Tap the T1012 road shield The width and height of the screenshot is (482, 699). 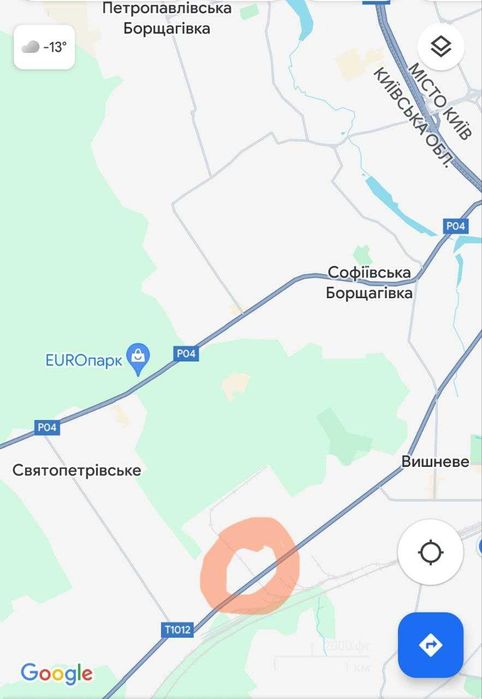click(177, 629)
